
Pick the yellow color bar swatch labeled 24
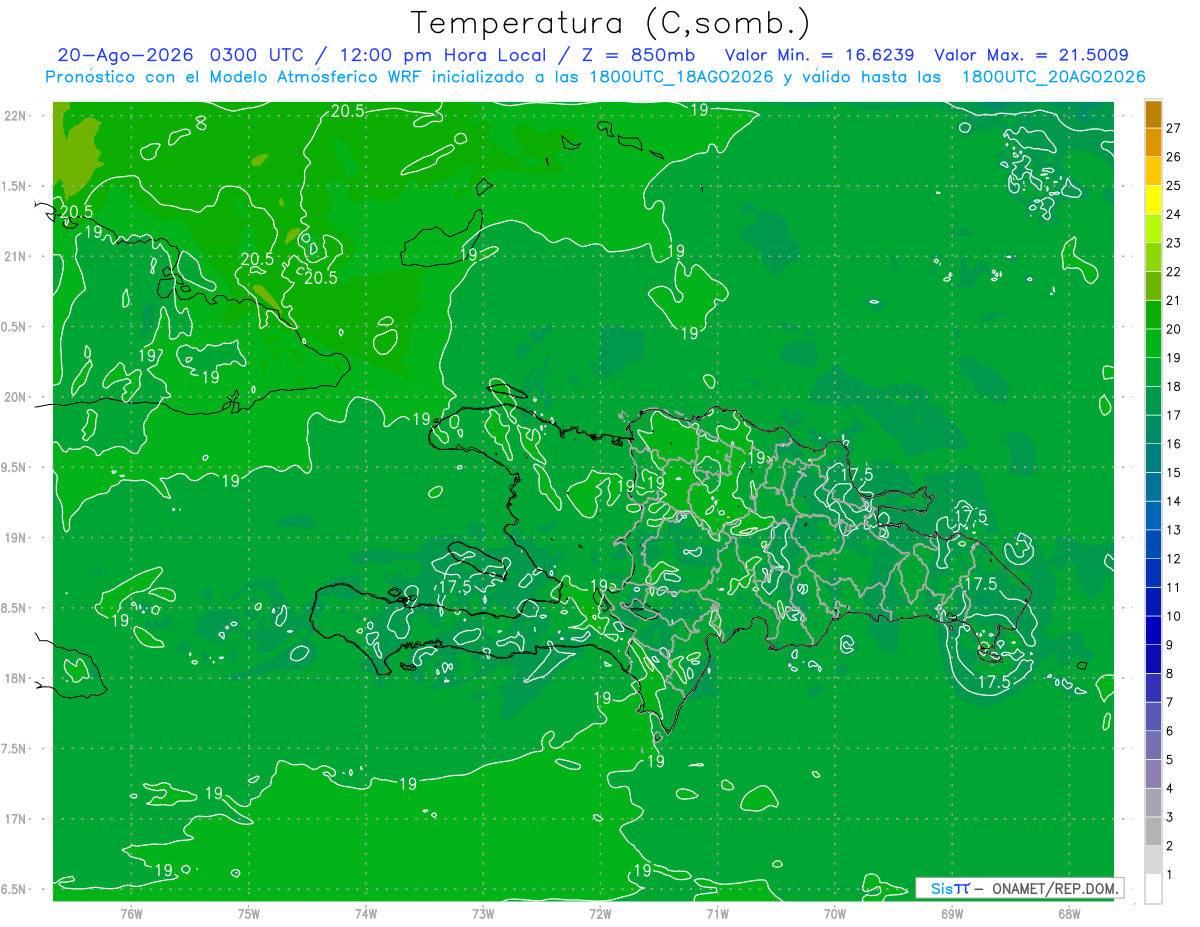pyautogui.click(x=1153, y=201)
